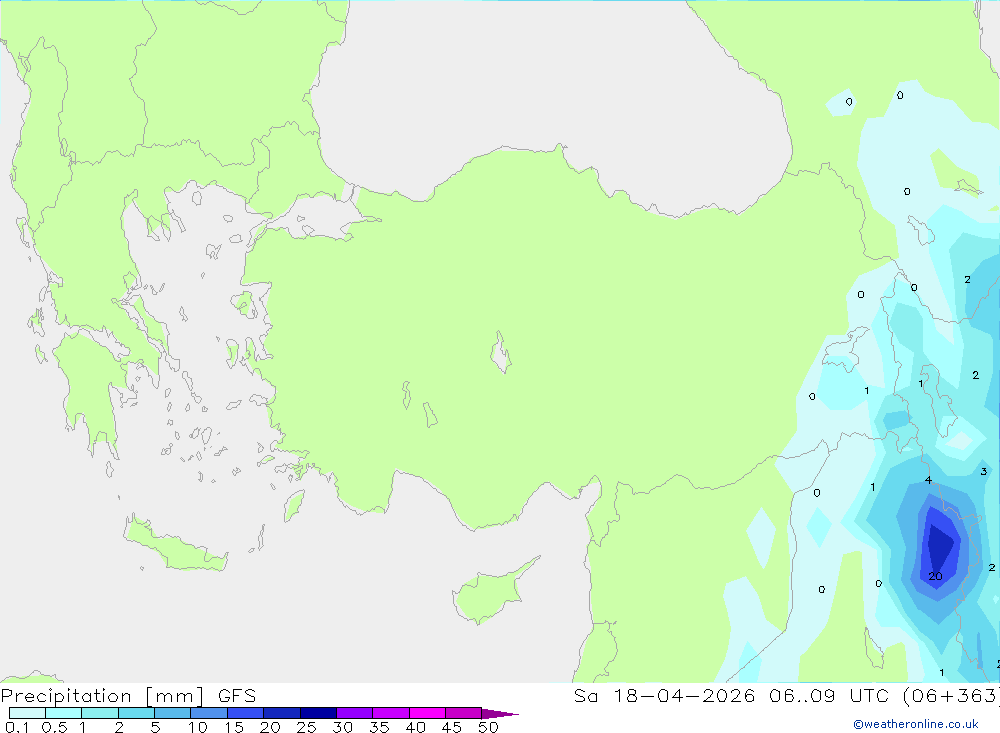Click the 'Precipitation [mm]' title text
This screenshot has height=733, width=1000.
pos(103,696)
